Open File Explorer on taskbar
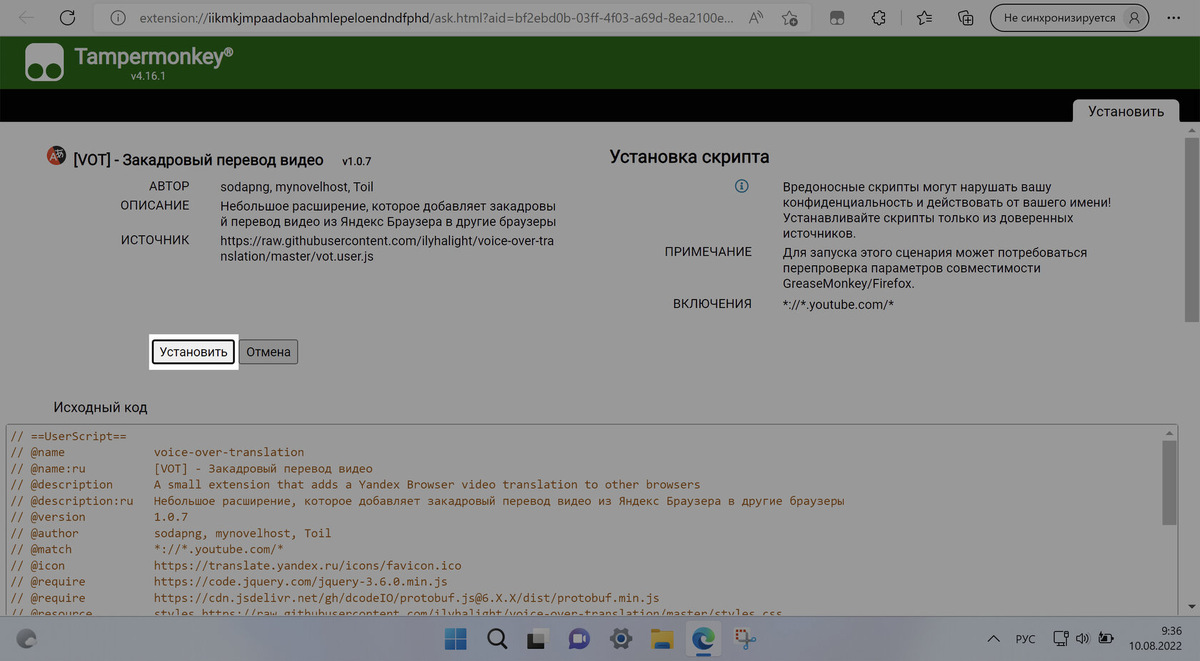Viewport: 1200px width, 661px height. (x=661, y=638)
